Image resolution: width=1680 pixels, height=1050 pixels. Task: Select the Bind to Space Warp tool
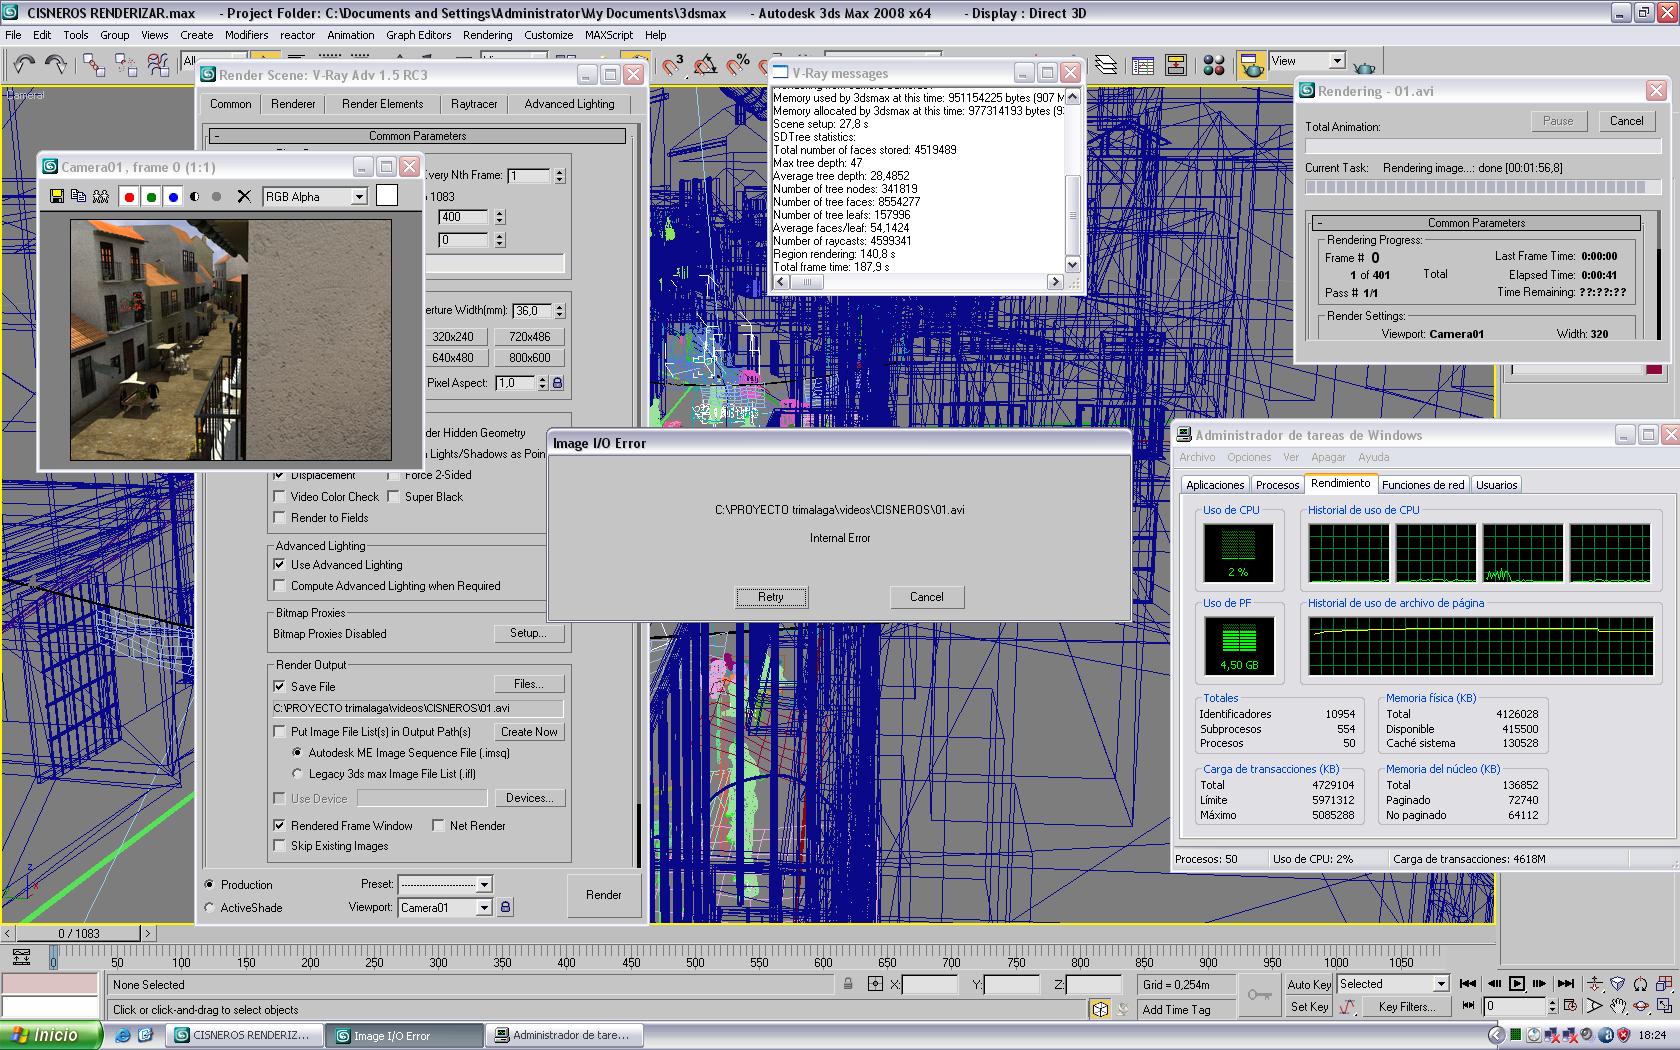point(158,65)
